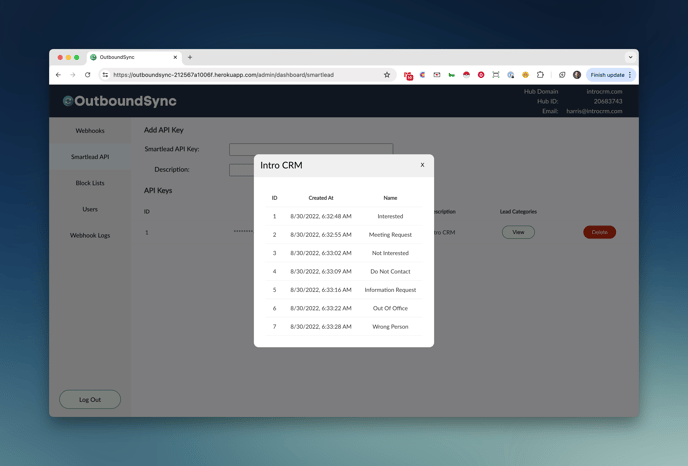
Task: Click the red circular extension icon
Action: [x=481, y=75]
